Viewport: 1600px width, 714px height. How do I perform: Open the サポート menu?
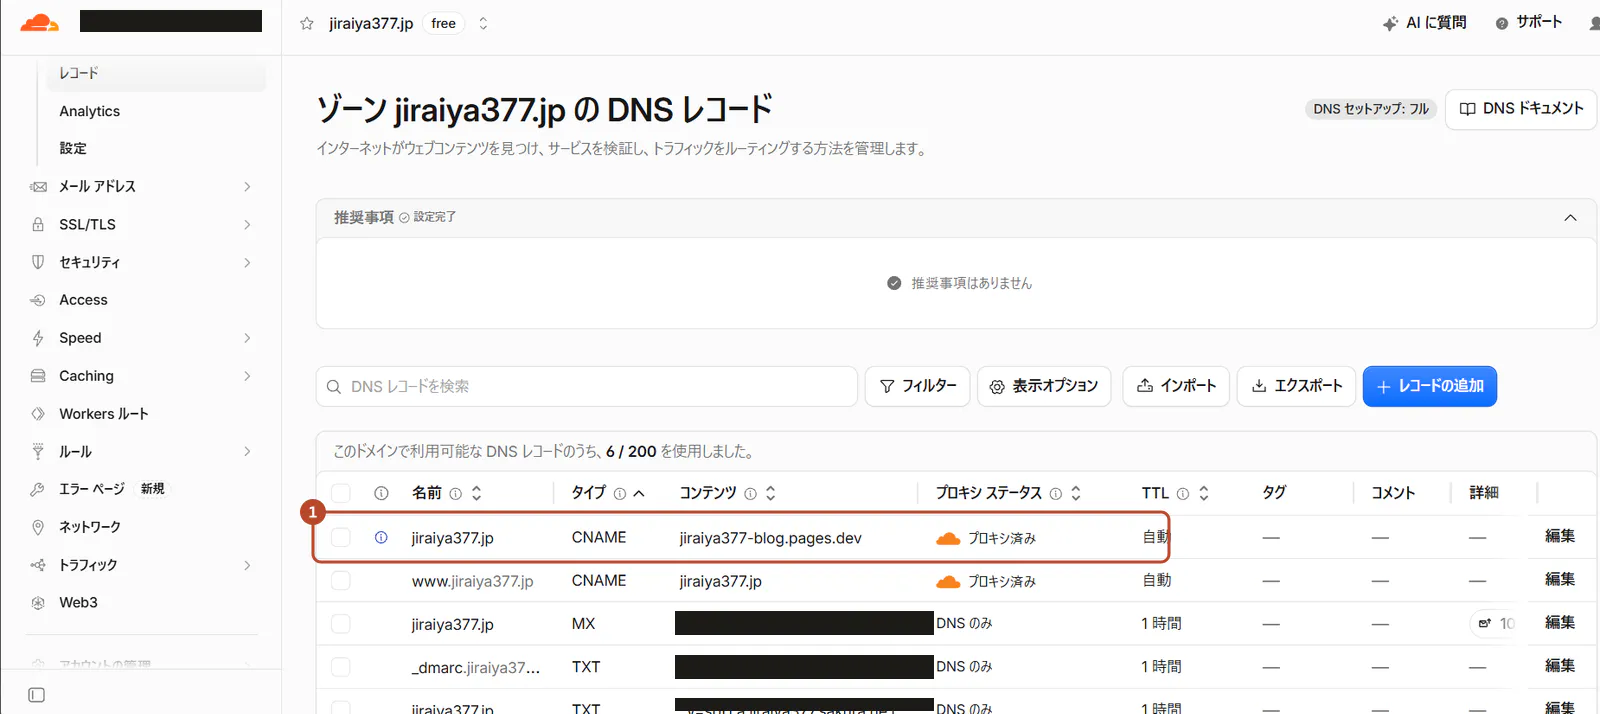pyautogui.click(x=1528, y=23)
